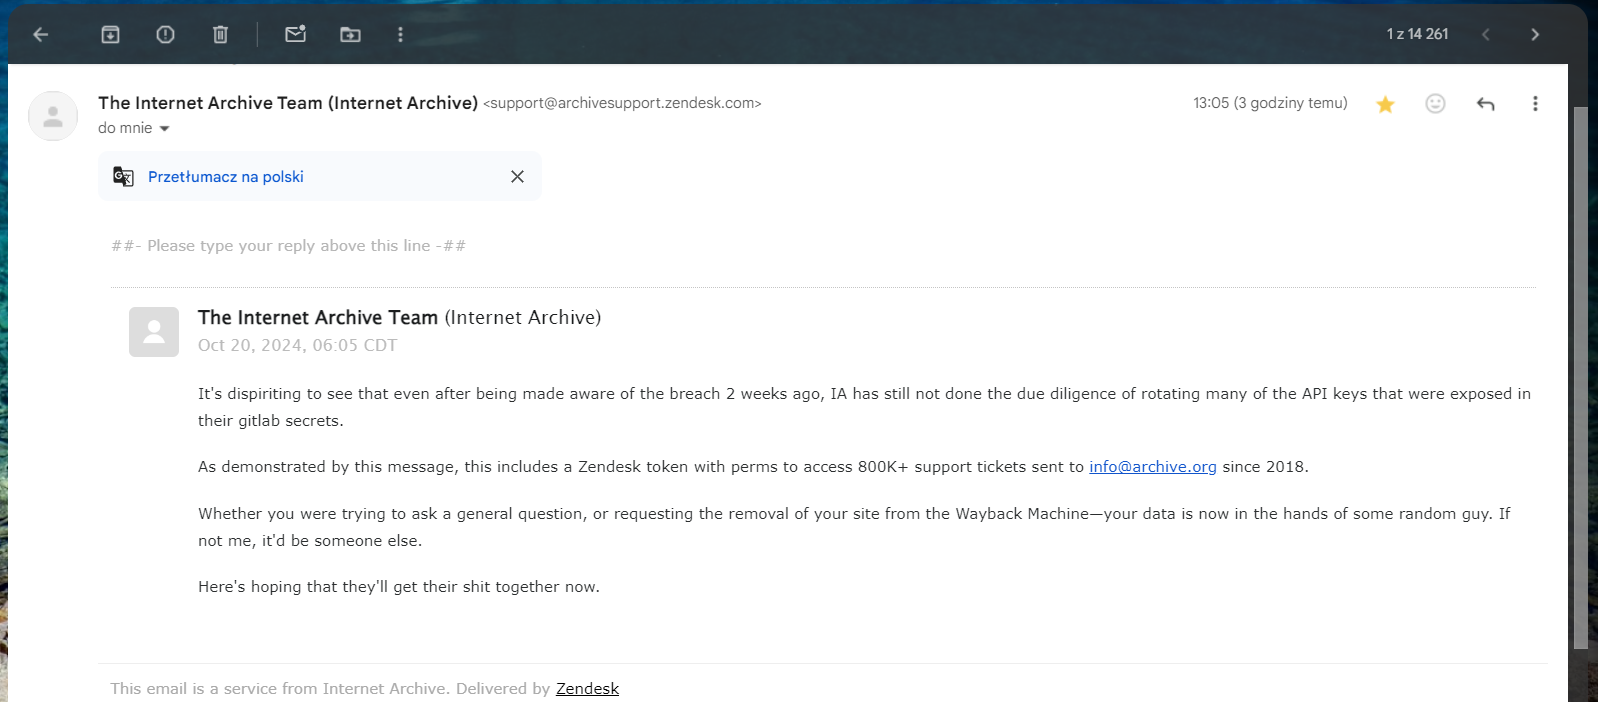The image size is (1598, 702).
Task: Go back to inbox with arrow
Action: pos(41,35)
